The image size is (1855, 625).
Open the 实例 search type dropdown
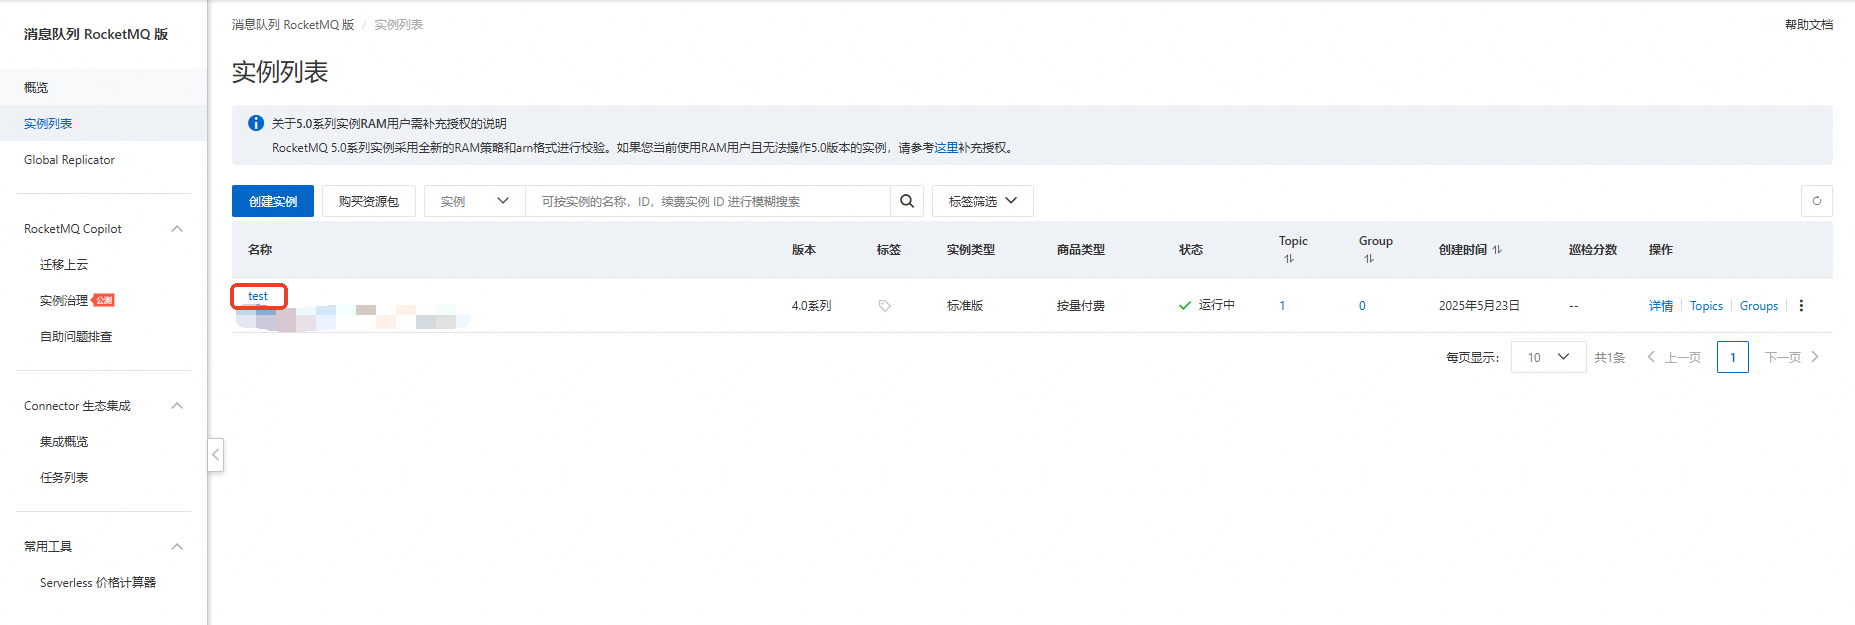475,201
